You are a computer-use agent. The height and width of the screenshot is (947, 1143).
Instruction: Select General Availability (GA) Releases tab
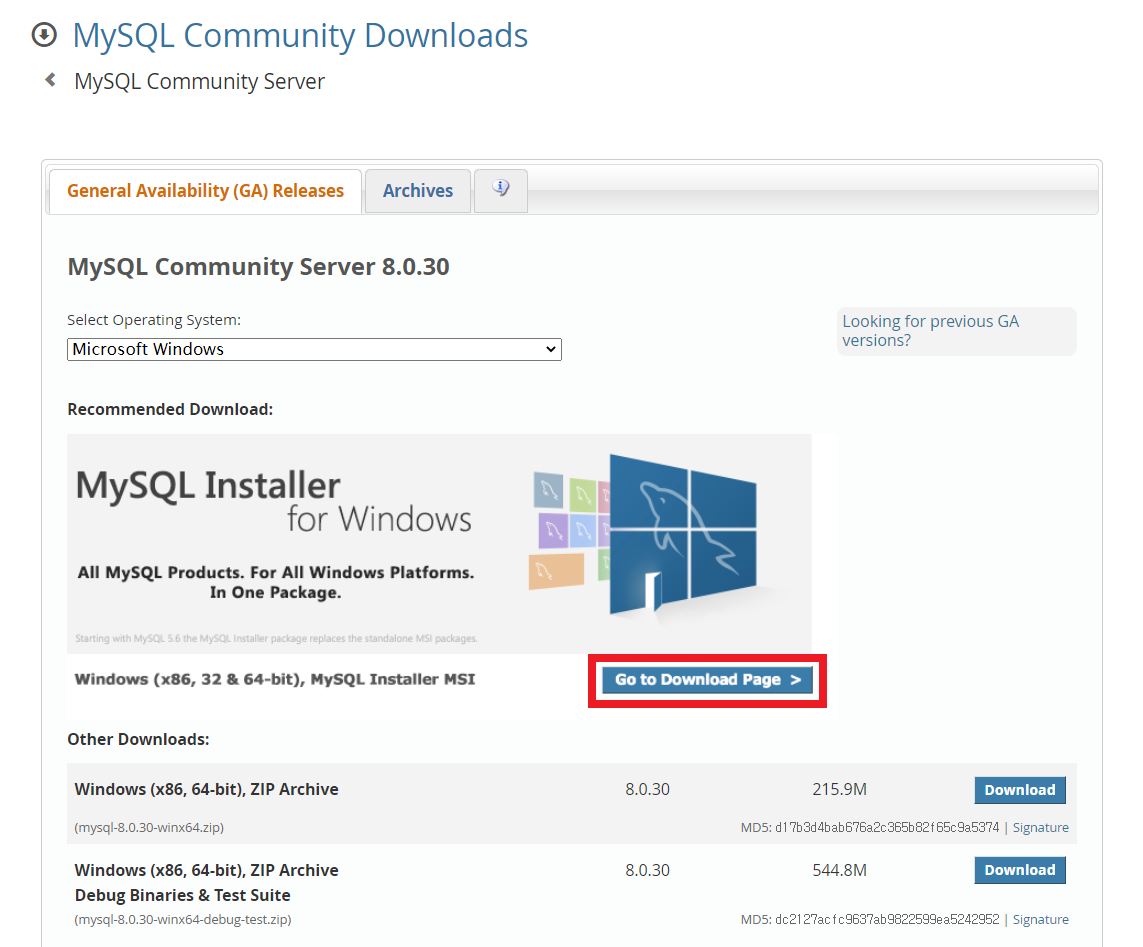205,191
